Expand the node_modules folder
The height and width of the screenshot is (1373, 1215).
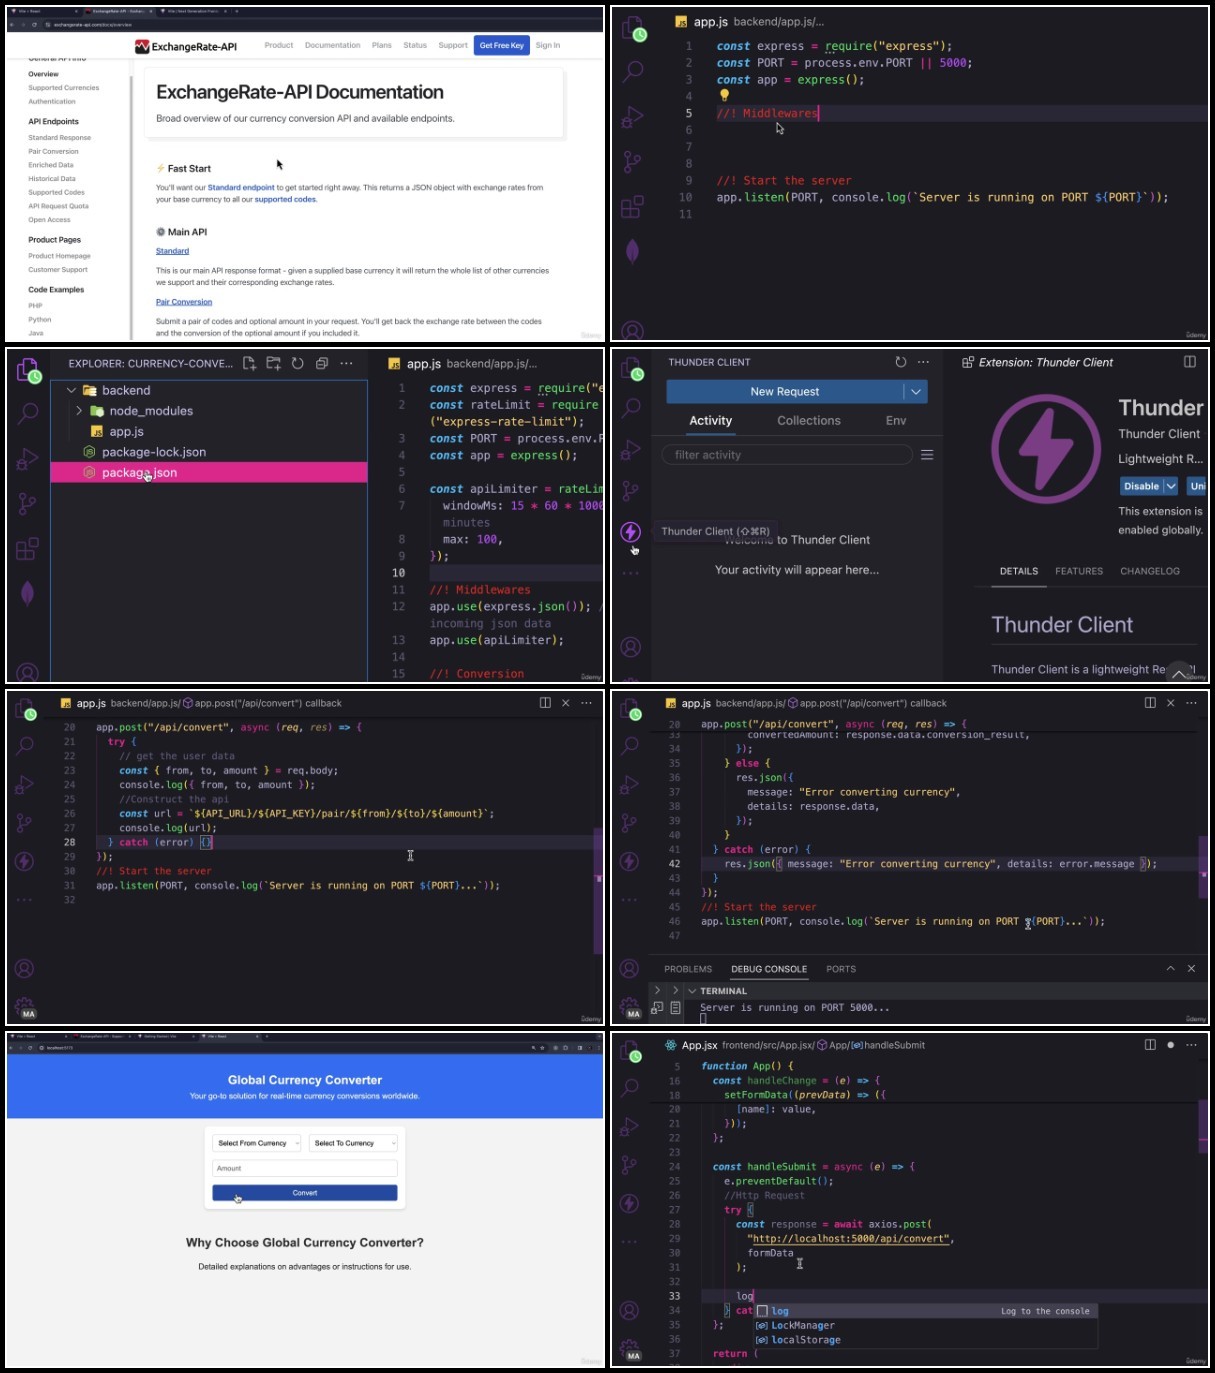[79, 411]
